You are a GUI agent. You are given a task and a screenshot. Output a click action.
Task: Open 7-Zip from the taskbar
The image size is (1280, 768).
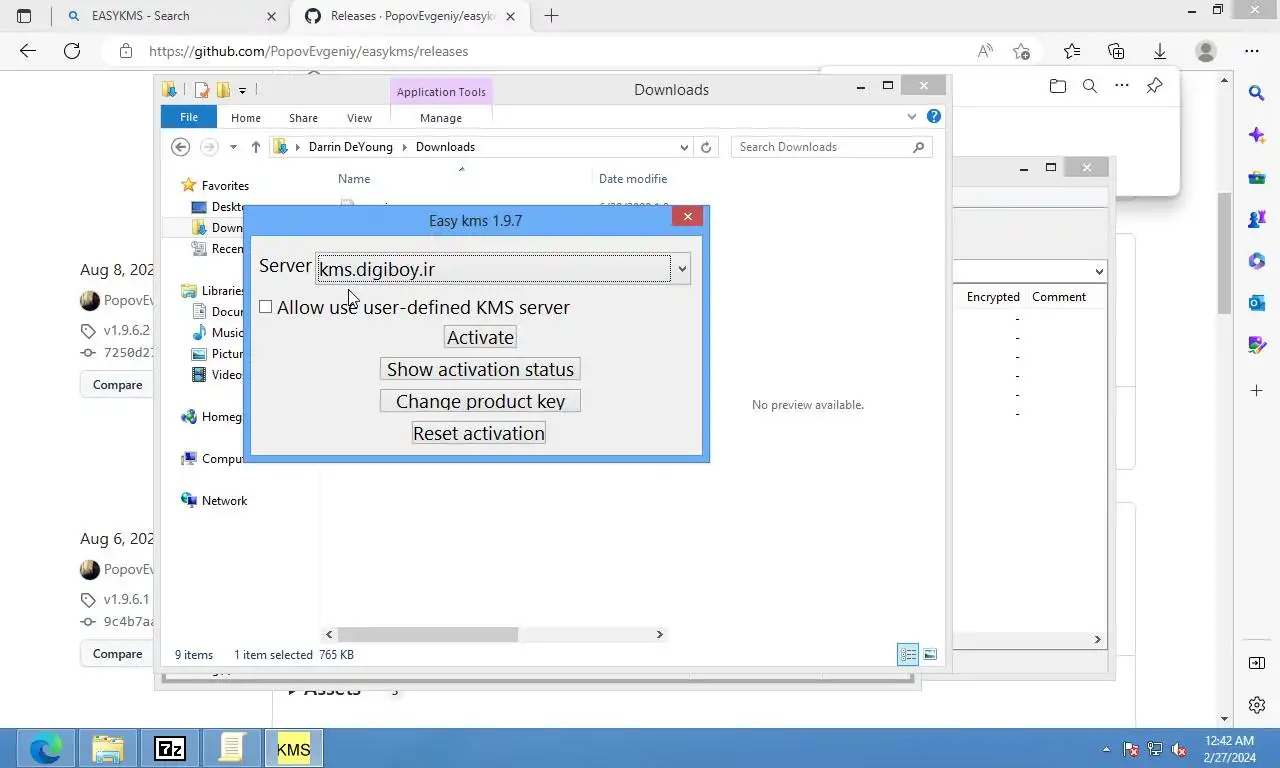170,748
